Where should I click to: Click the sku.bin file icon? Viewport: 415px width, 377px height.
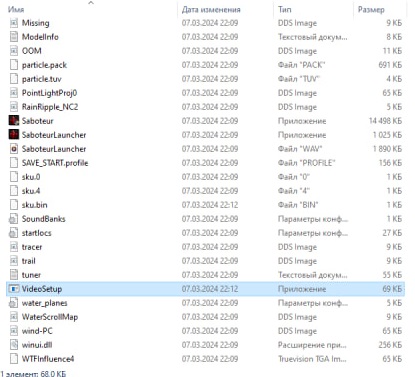(14, 205)
